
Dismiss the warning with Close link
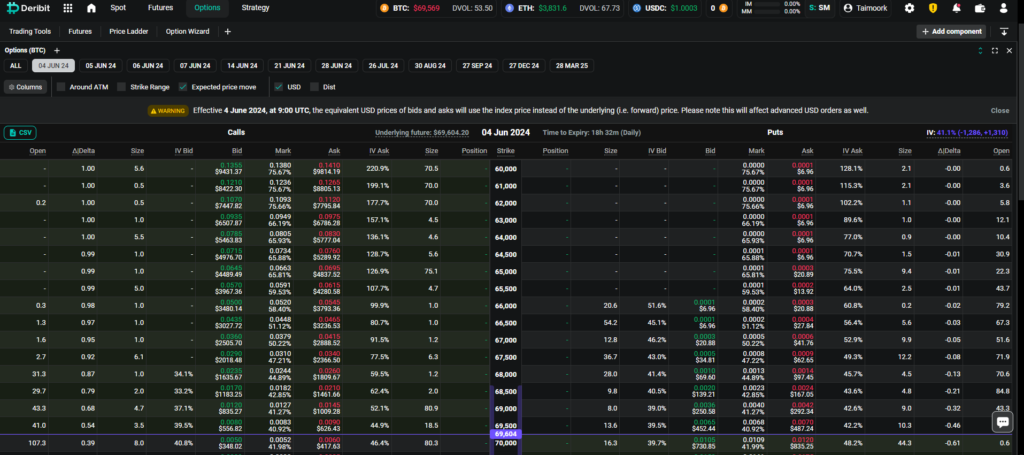pos(999,110)
